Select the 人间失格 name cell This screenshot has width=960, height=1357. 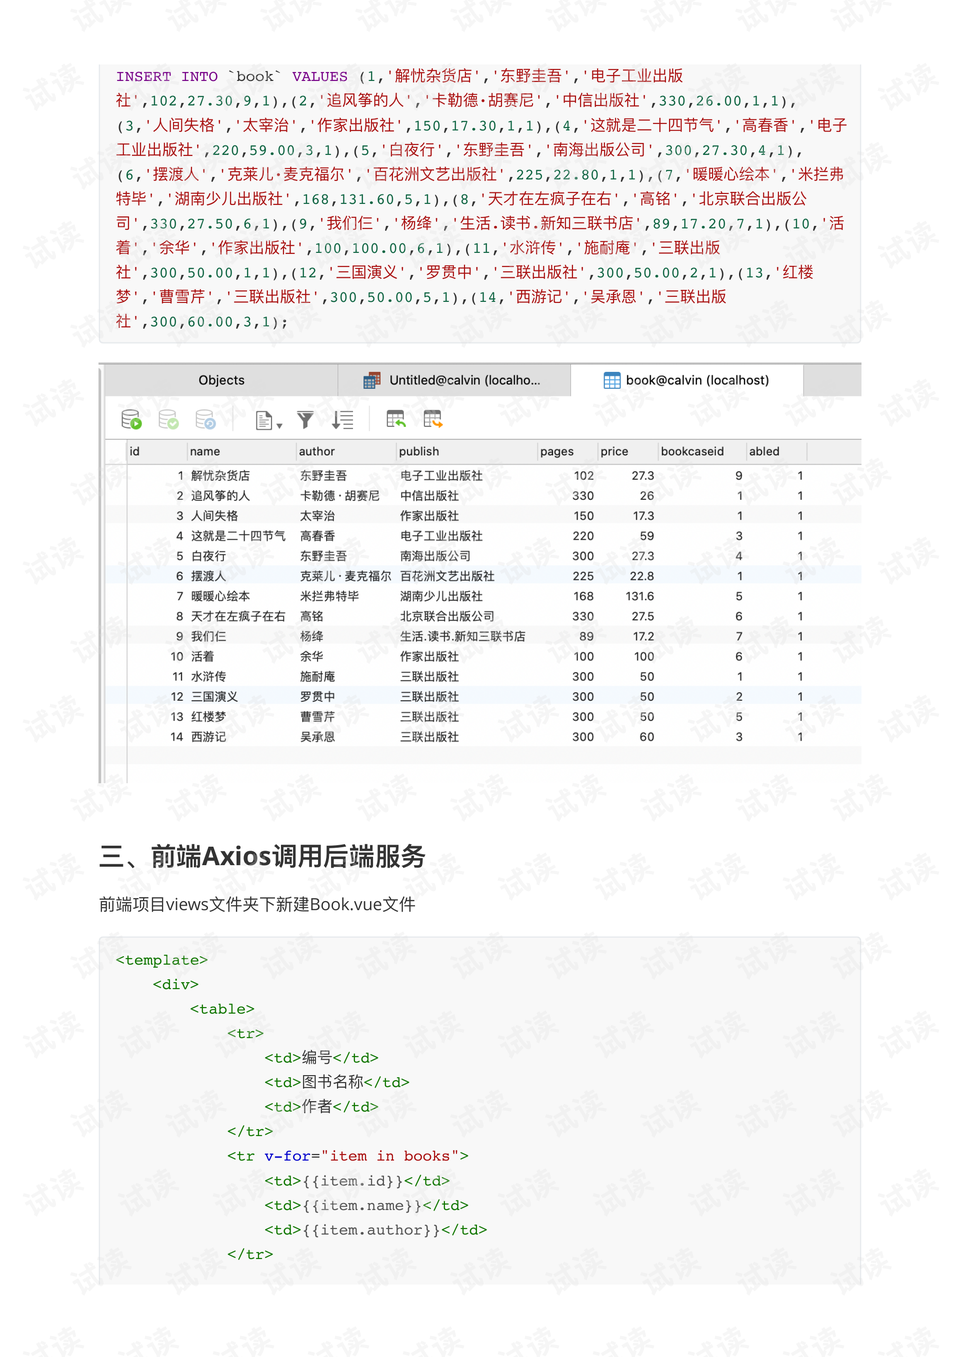214,516
